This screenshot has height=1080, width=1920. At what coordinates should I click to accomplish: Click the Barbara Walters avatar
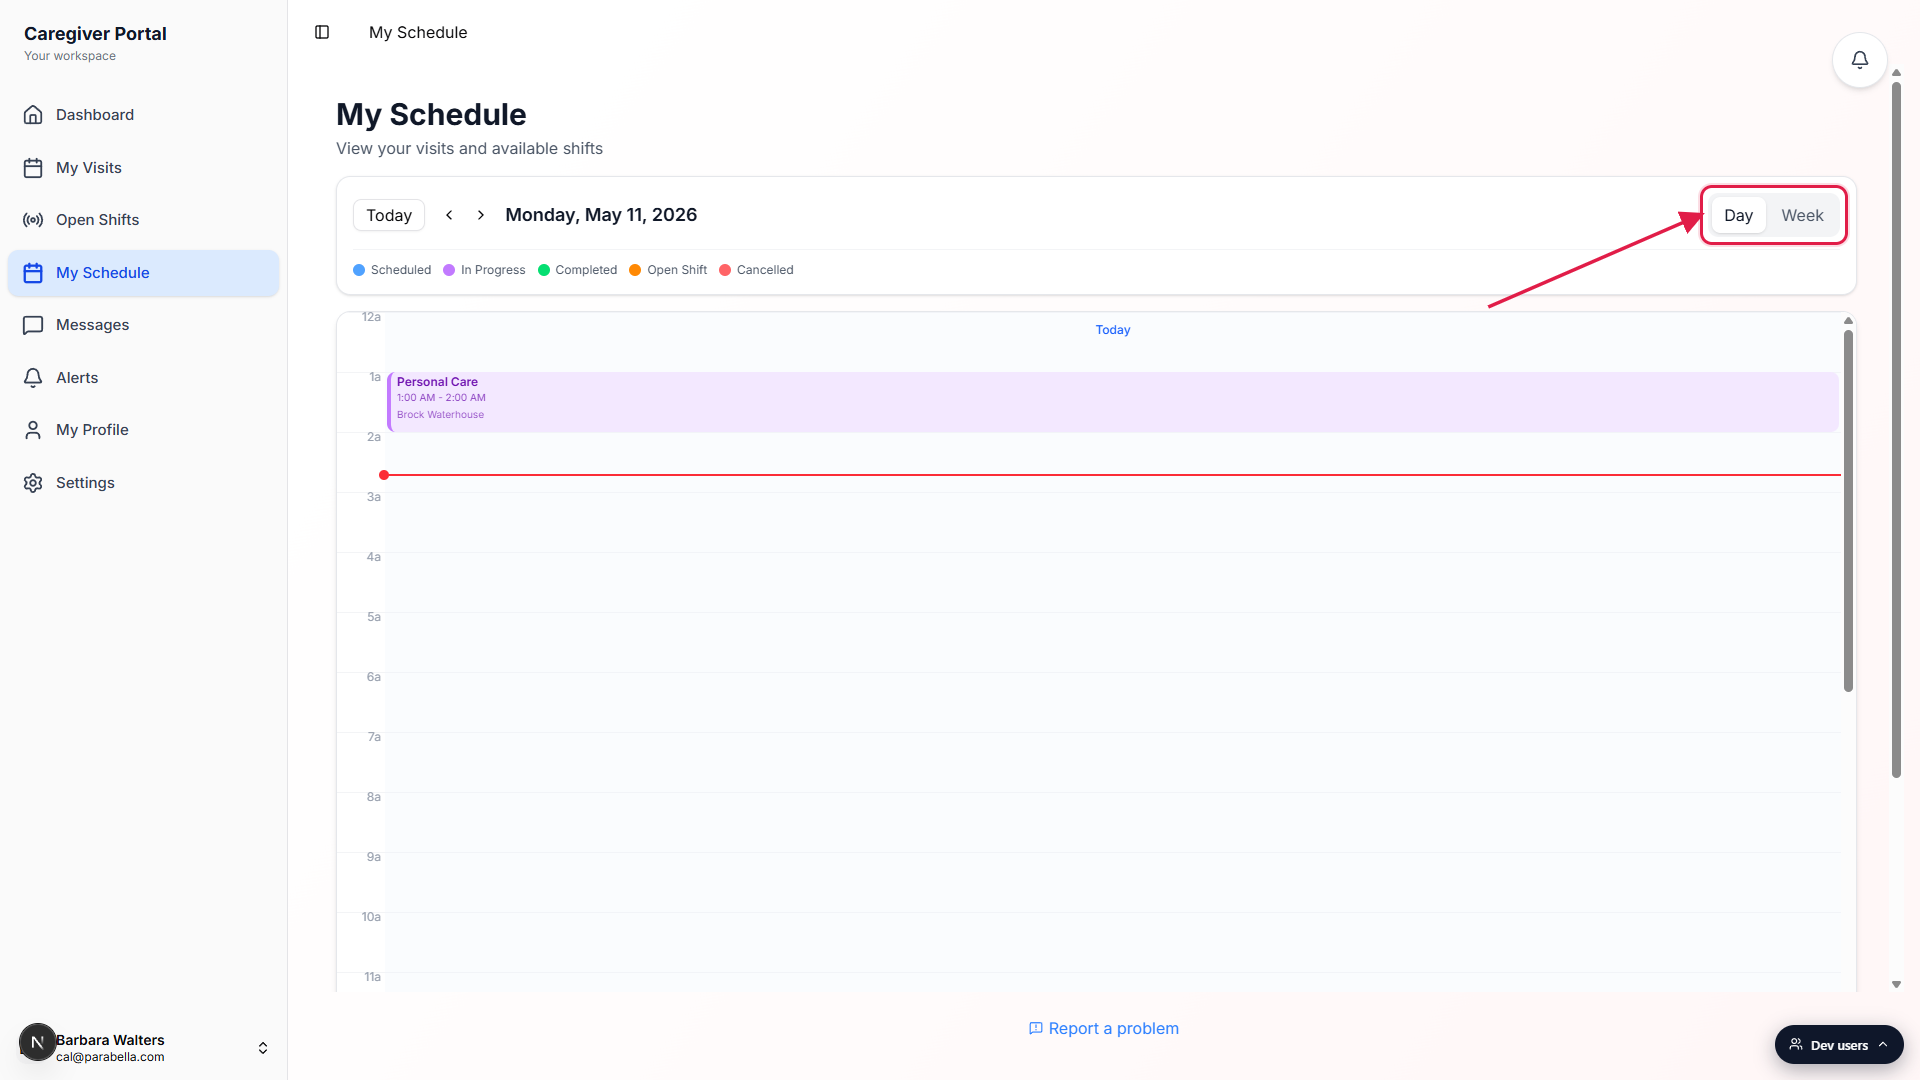(37, 1042)
